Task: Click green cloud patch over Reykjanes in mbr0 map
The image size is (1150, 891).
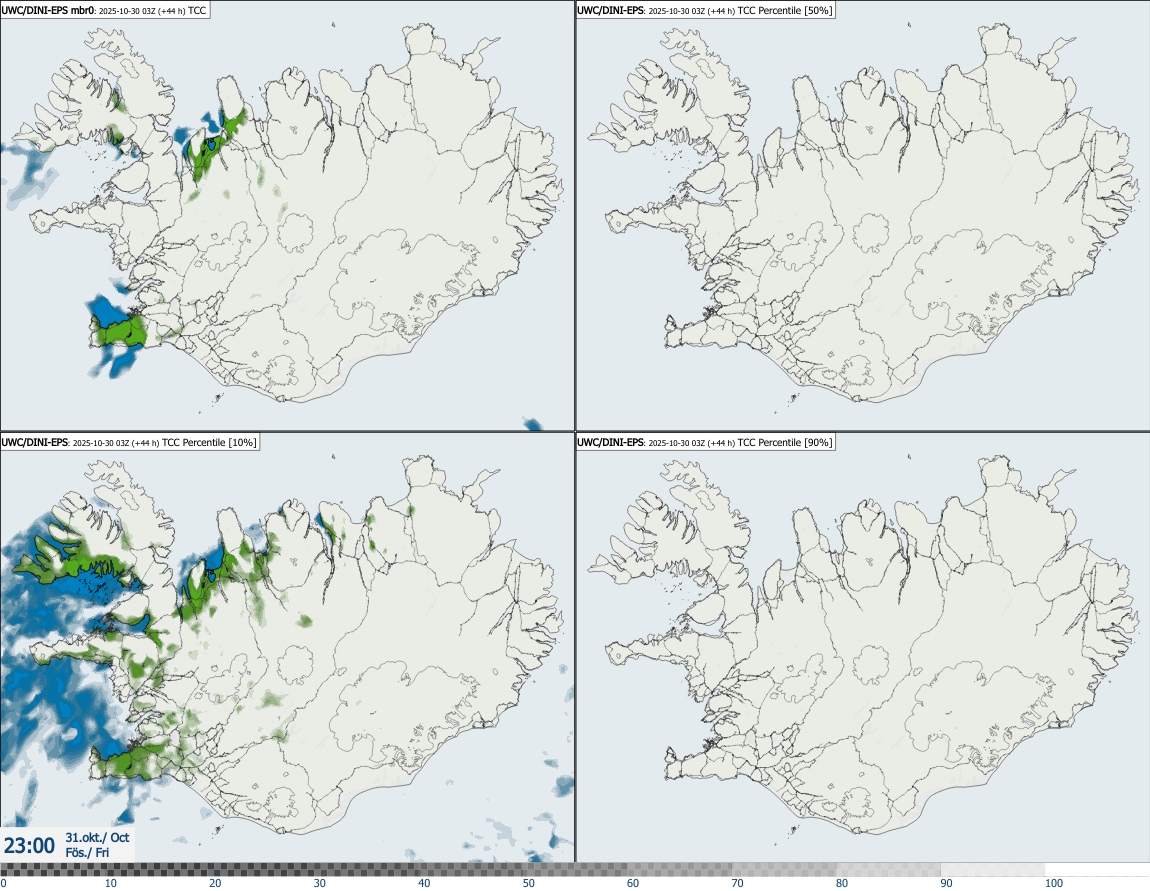Action: pos(120,331)
